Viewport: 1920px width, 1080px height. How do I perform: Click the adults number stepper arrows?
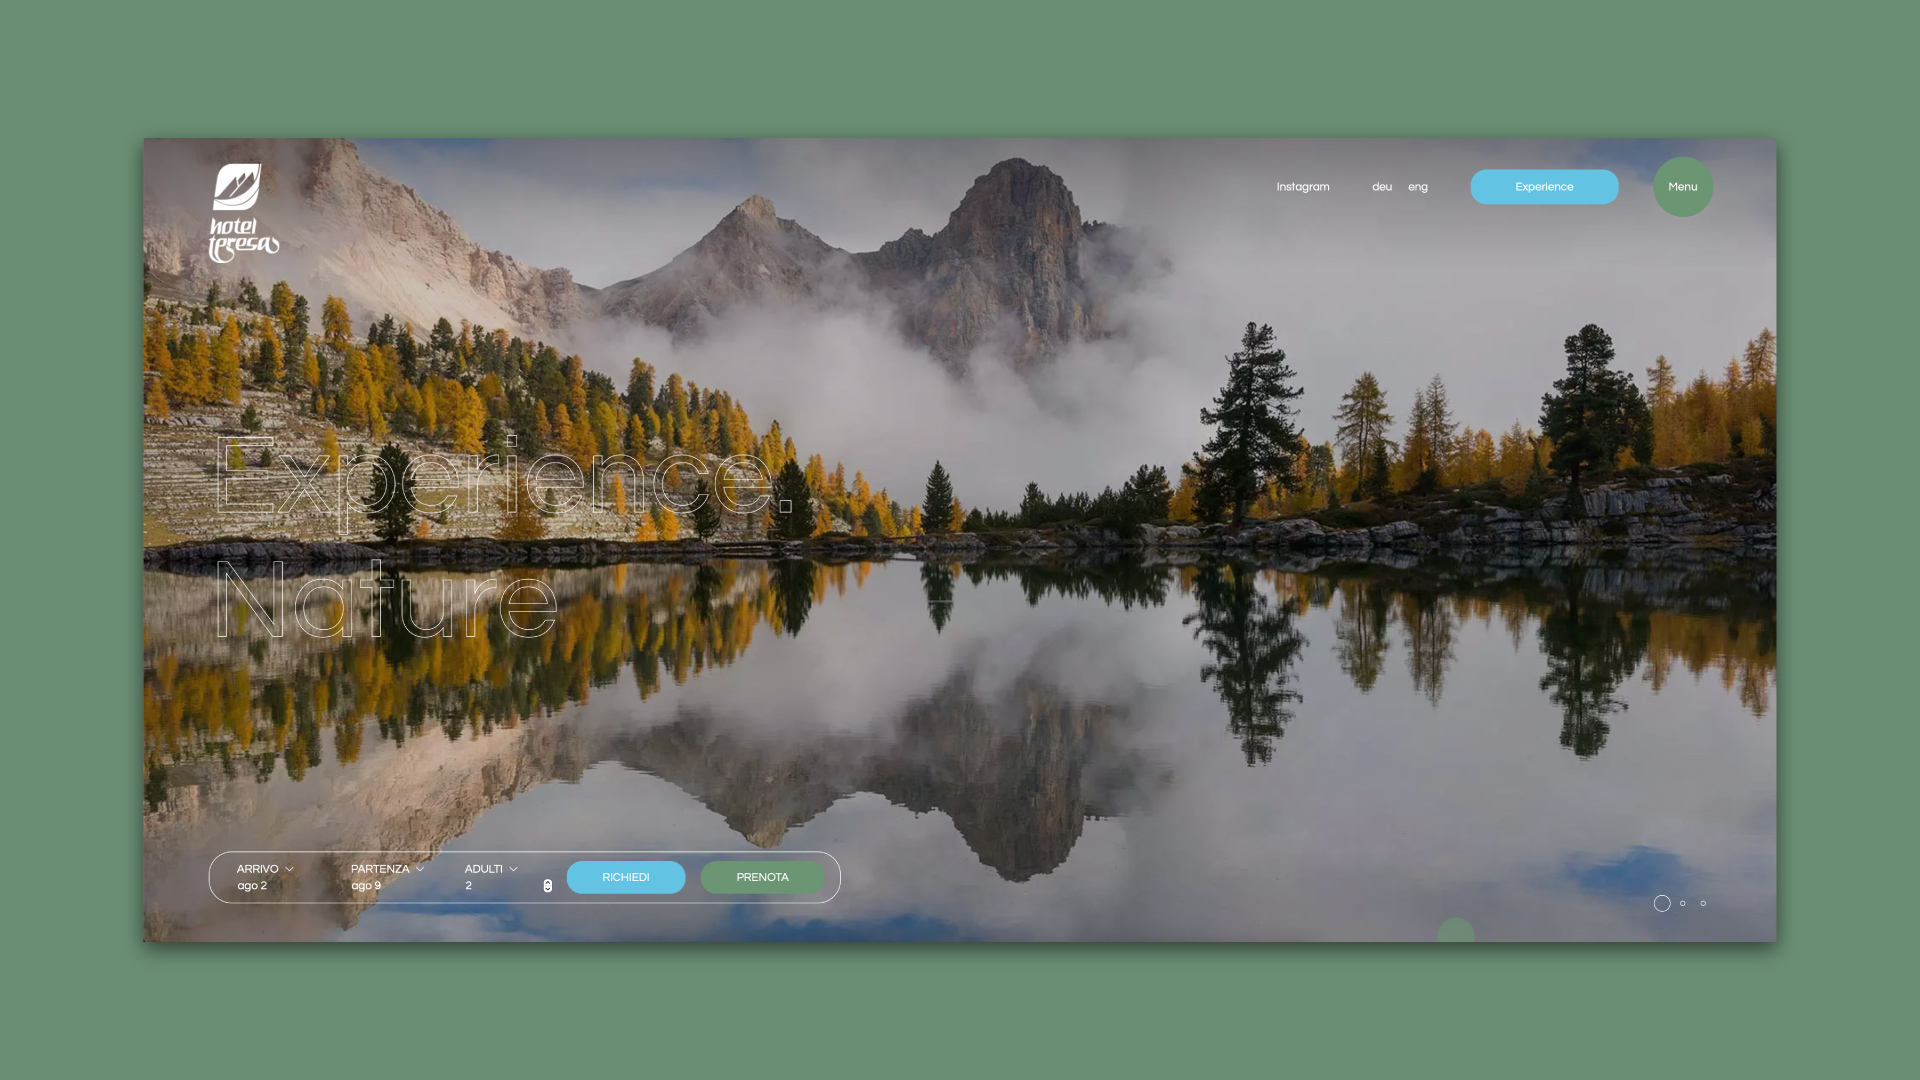point(548,886)
